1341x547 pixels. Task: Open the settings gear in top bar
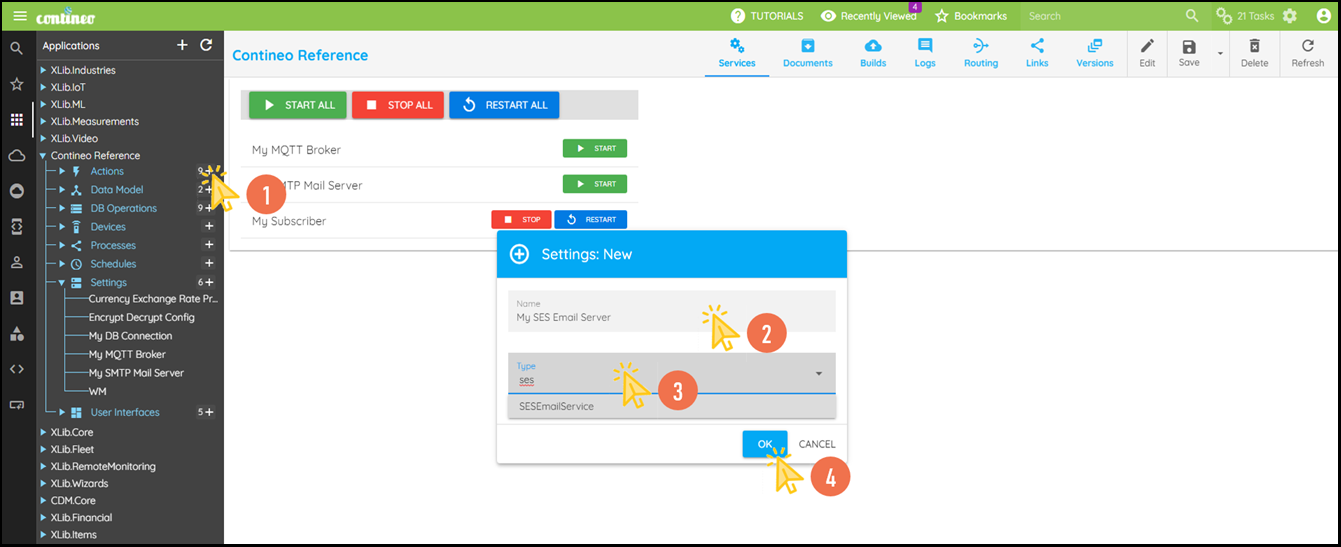(x=1290, y=16)
